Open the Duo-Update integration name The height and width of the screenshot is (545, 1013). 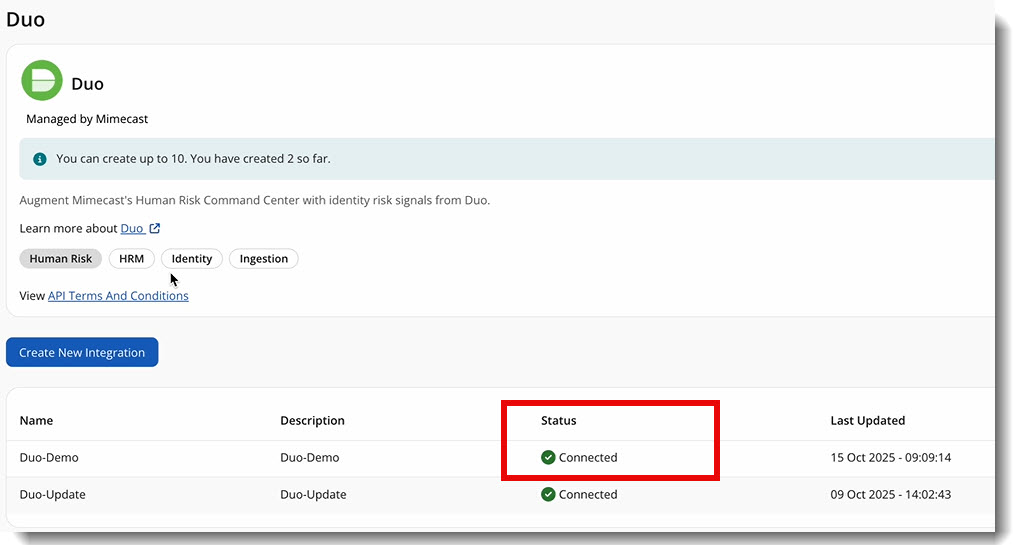tap(53, 495)
